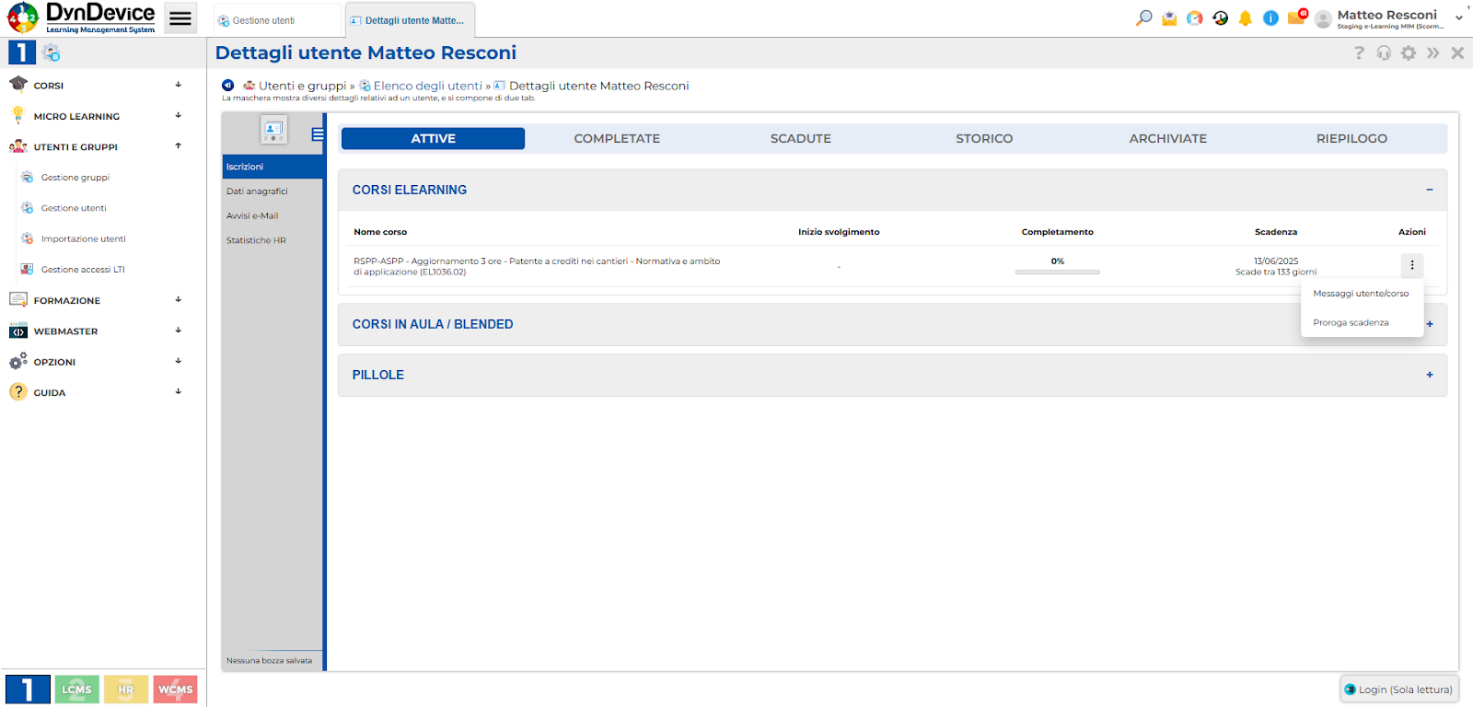Screen dimensions: 1473x707
Task: Select Proroga scadenza from the menu
Action: 1350,323
